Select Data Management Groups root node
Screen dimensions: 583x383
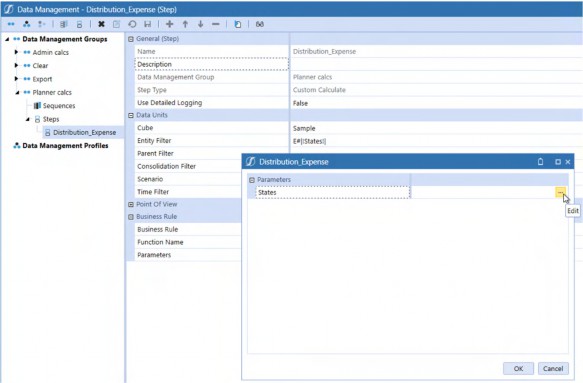coord(65,39)
